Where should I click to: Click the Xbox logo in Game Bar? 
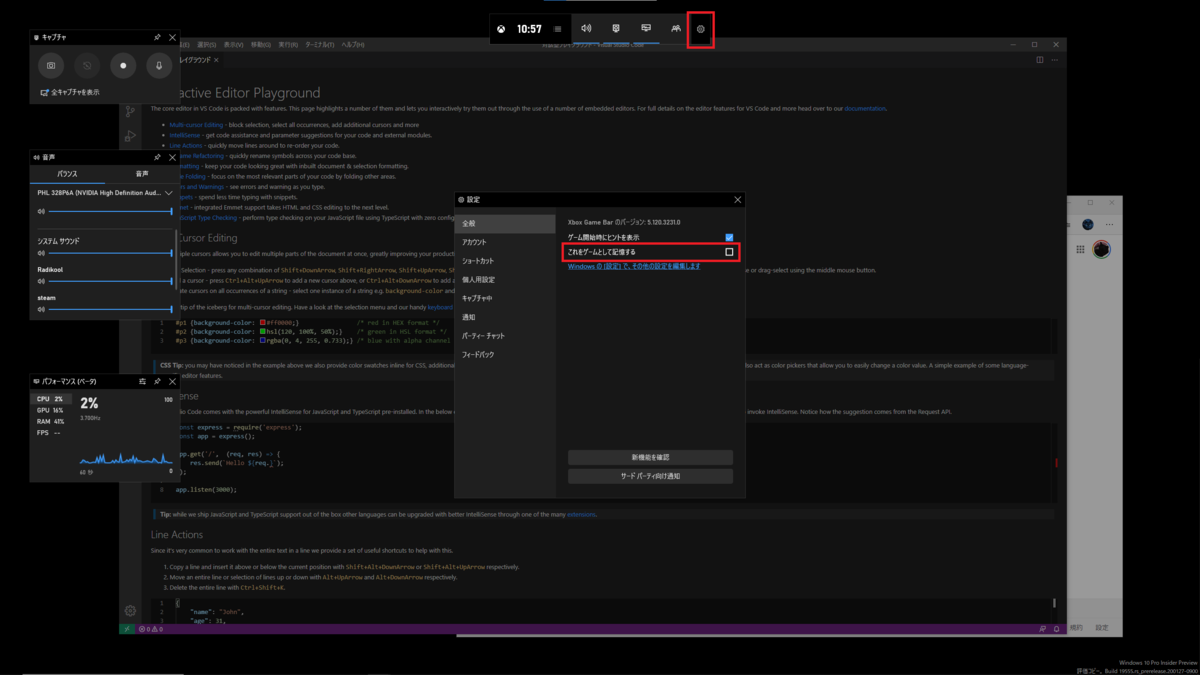point(501,29)
